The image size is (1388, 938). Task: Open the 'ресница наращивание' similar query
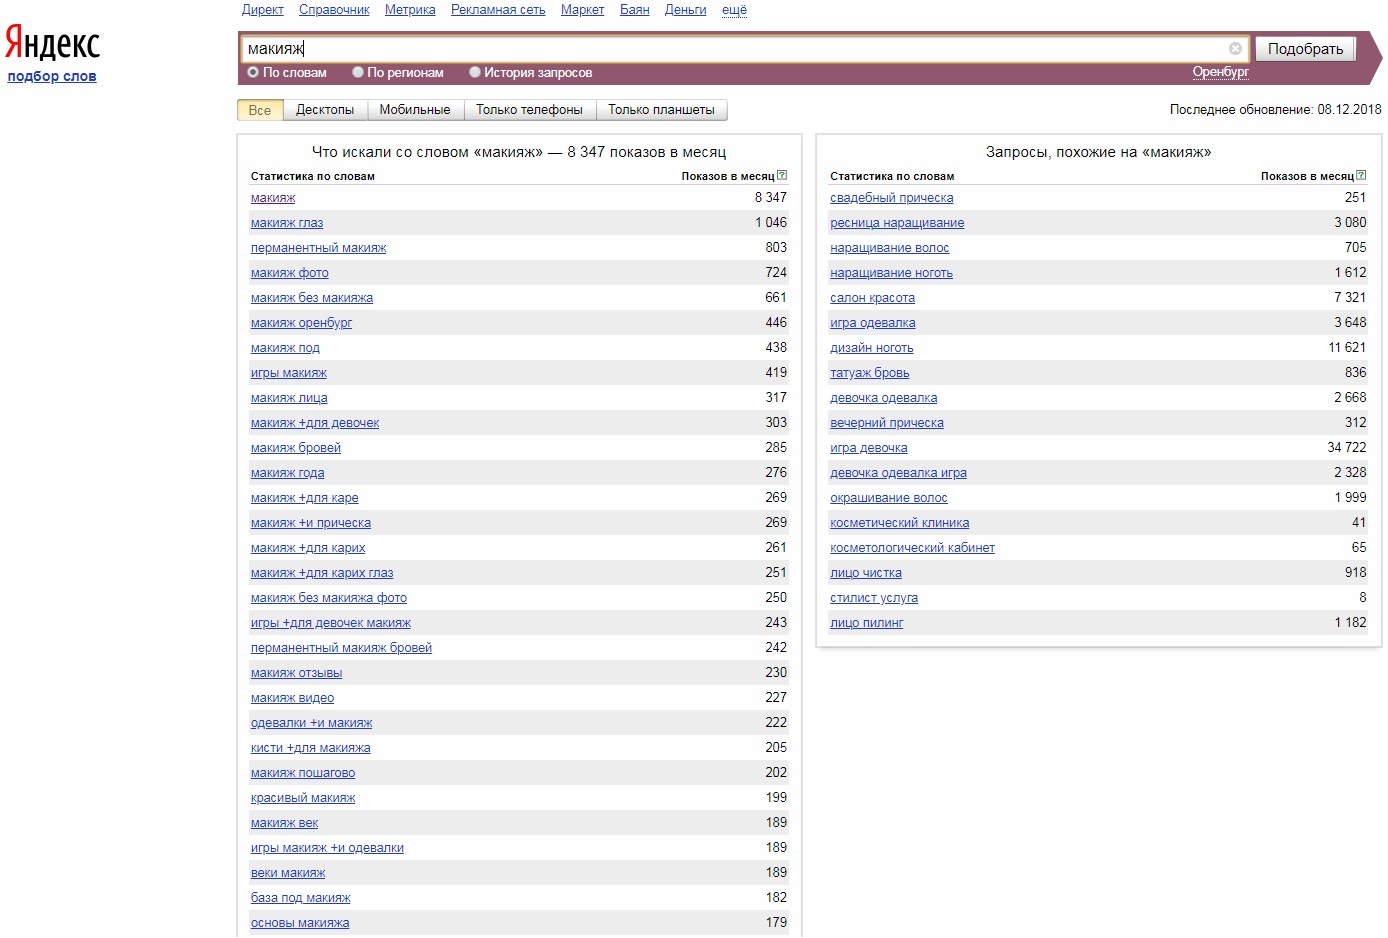(897, 223)
